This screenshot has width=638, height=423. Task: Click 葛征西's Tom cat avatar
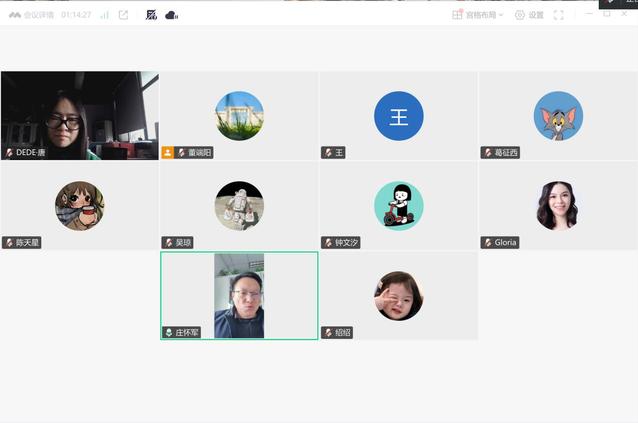pyautogui.click(x=558, y=116)
